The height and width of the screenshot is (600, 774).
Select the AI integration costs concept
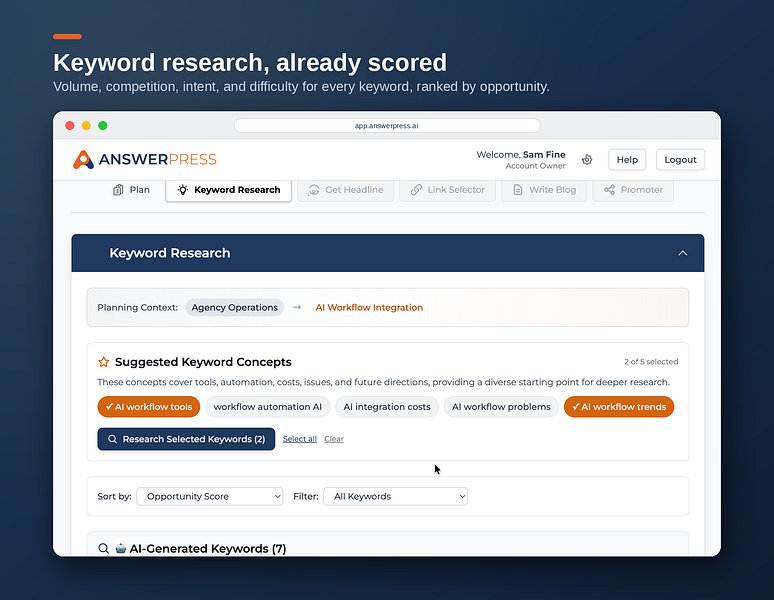[387, 407]
